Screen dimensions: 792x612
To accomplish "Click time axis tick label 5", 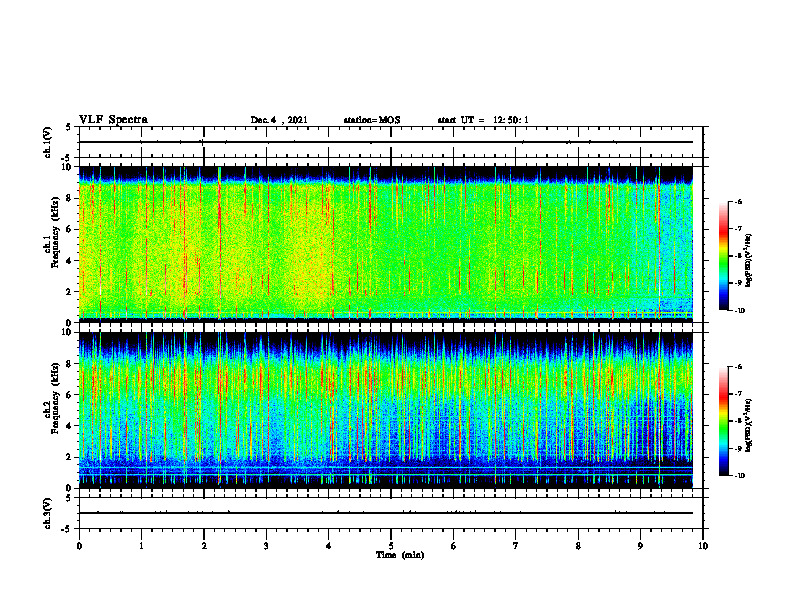I will [x=391, y=546].
